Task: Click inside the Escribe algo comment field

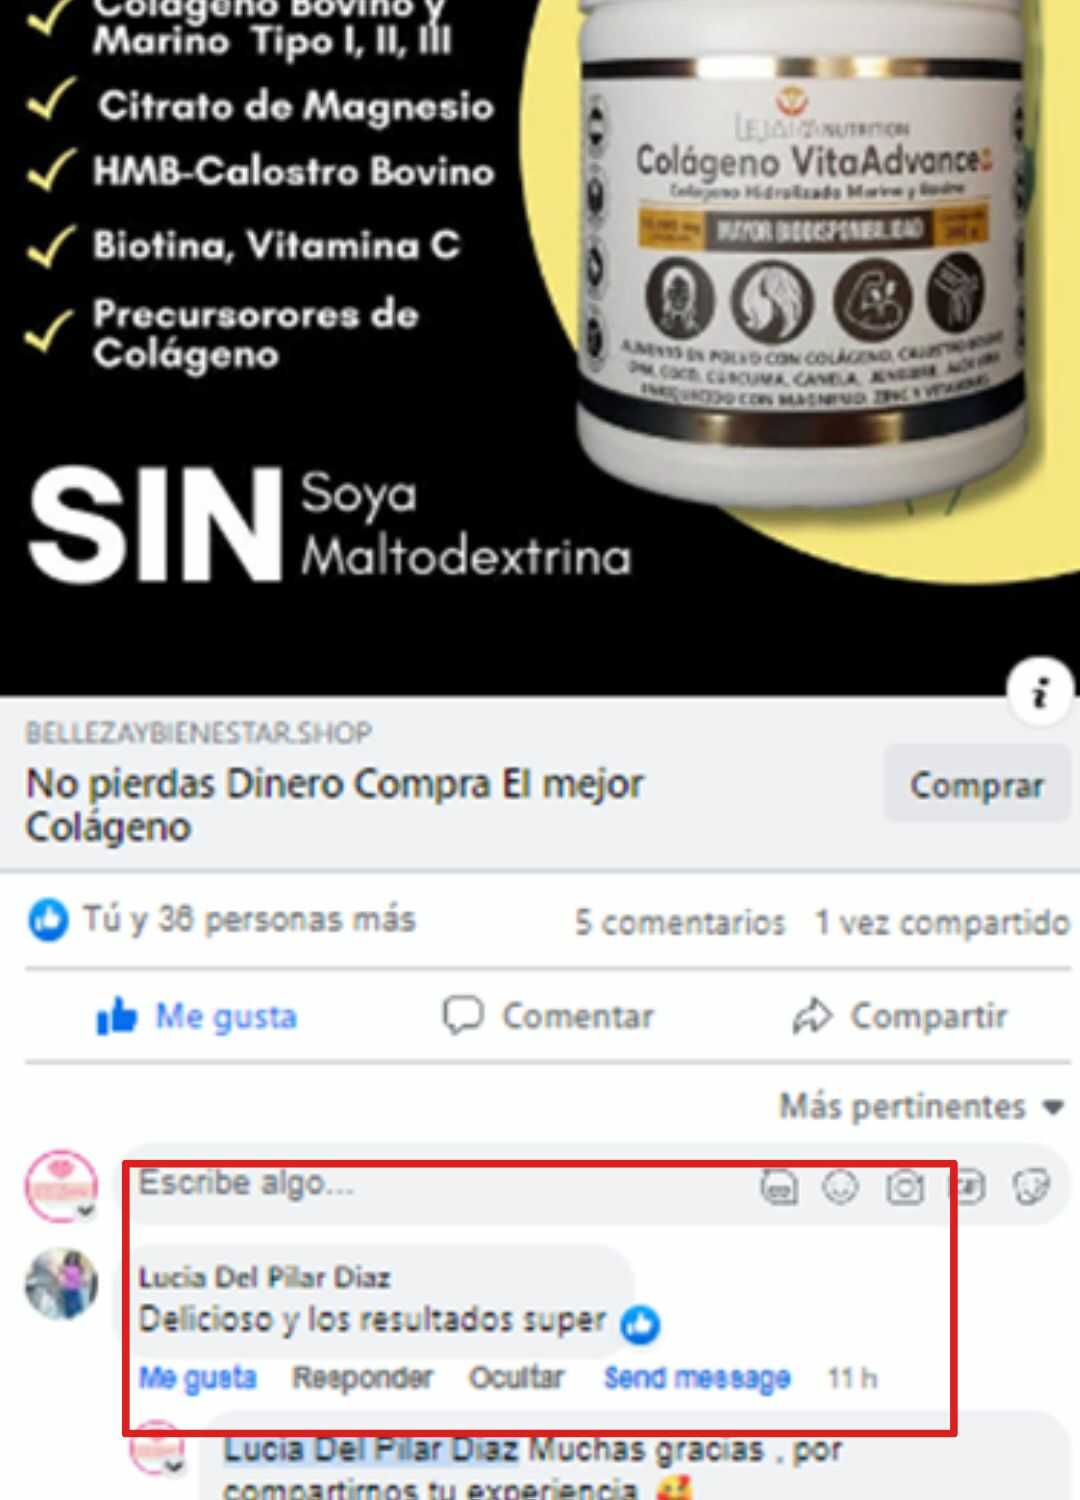Action: (440, 1185)
